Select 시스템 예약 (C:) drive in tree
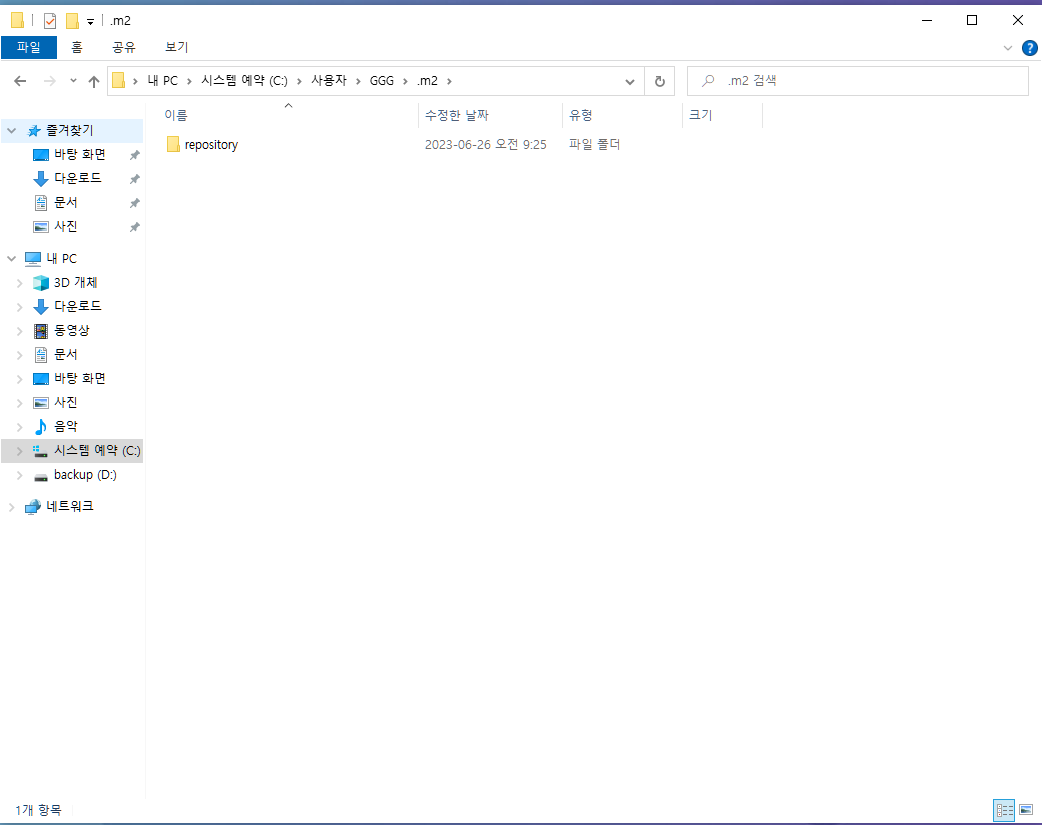Viewport: 1042px width, 825px height. (96, 451)
